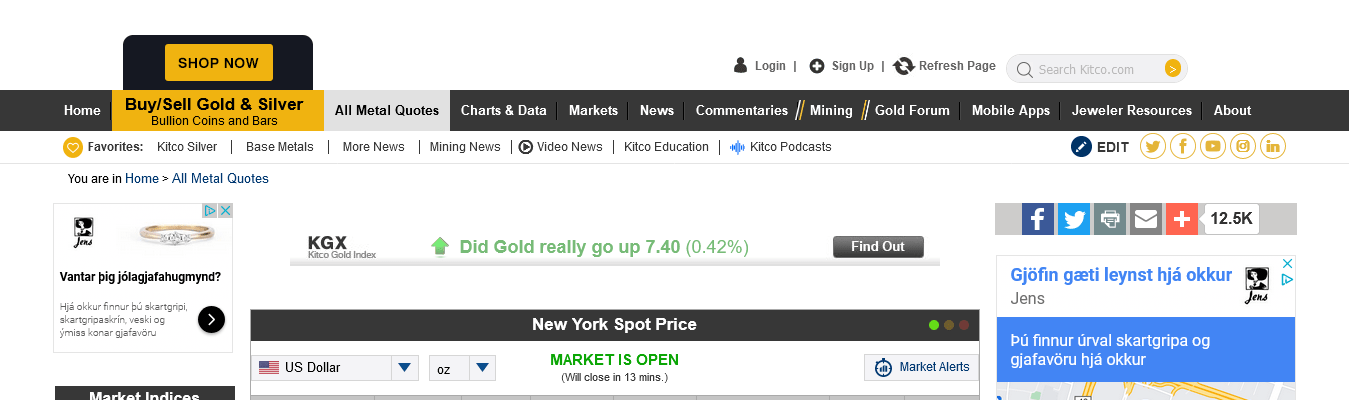Click the Find Out button in KGX banner

point(878,247)
